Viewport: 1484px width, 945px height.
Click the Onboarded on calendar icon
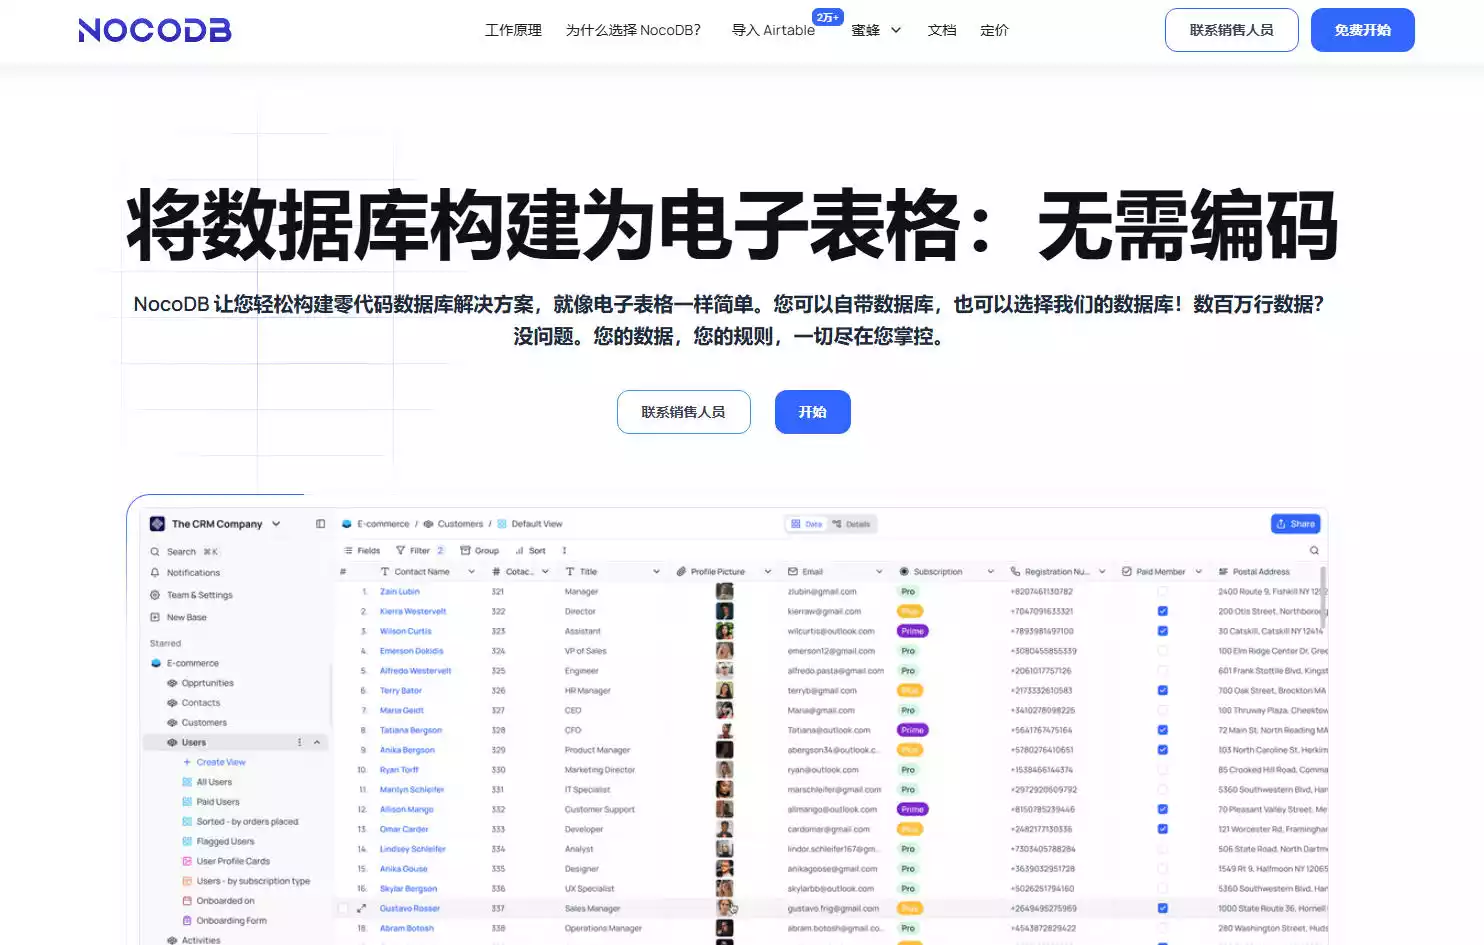tap(187, 901)
